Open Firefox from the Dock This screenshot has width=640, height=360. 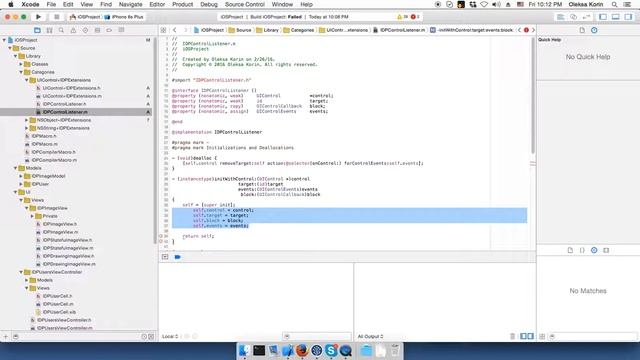(x=302, y=350)
